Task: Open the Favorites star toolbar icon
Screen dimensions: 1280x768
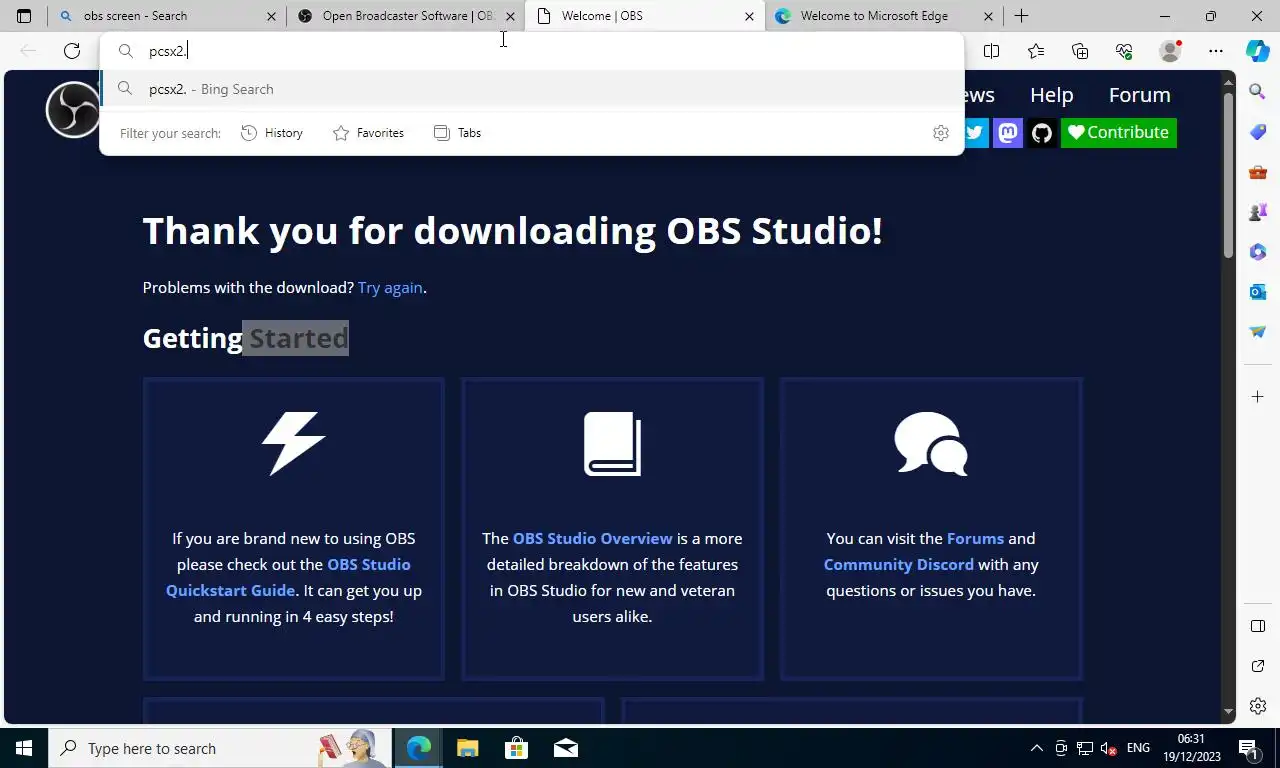Action: pyautogui.click(x=1036, y=51)
